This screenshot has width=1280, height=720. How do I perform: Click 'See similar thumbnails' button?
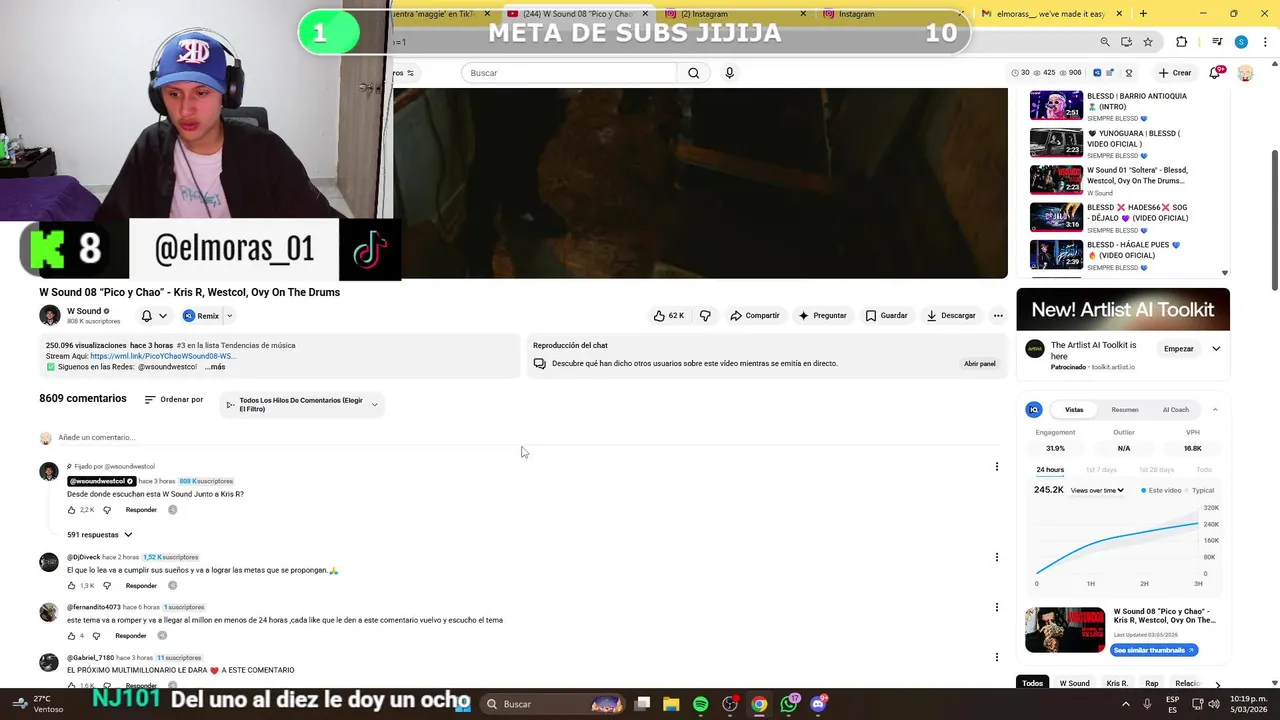(x=1154, y=650)
